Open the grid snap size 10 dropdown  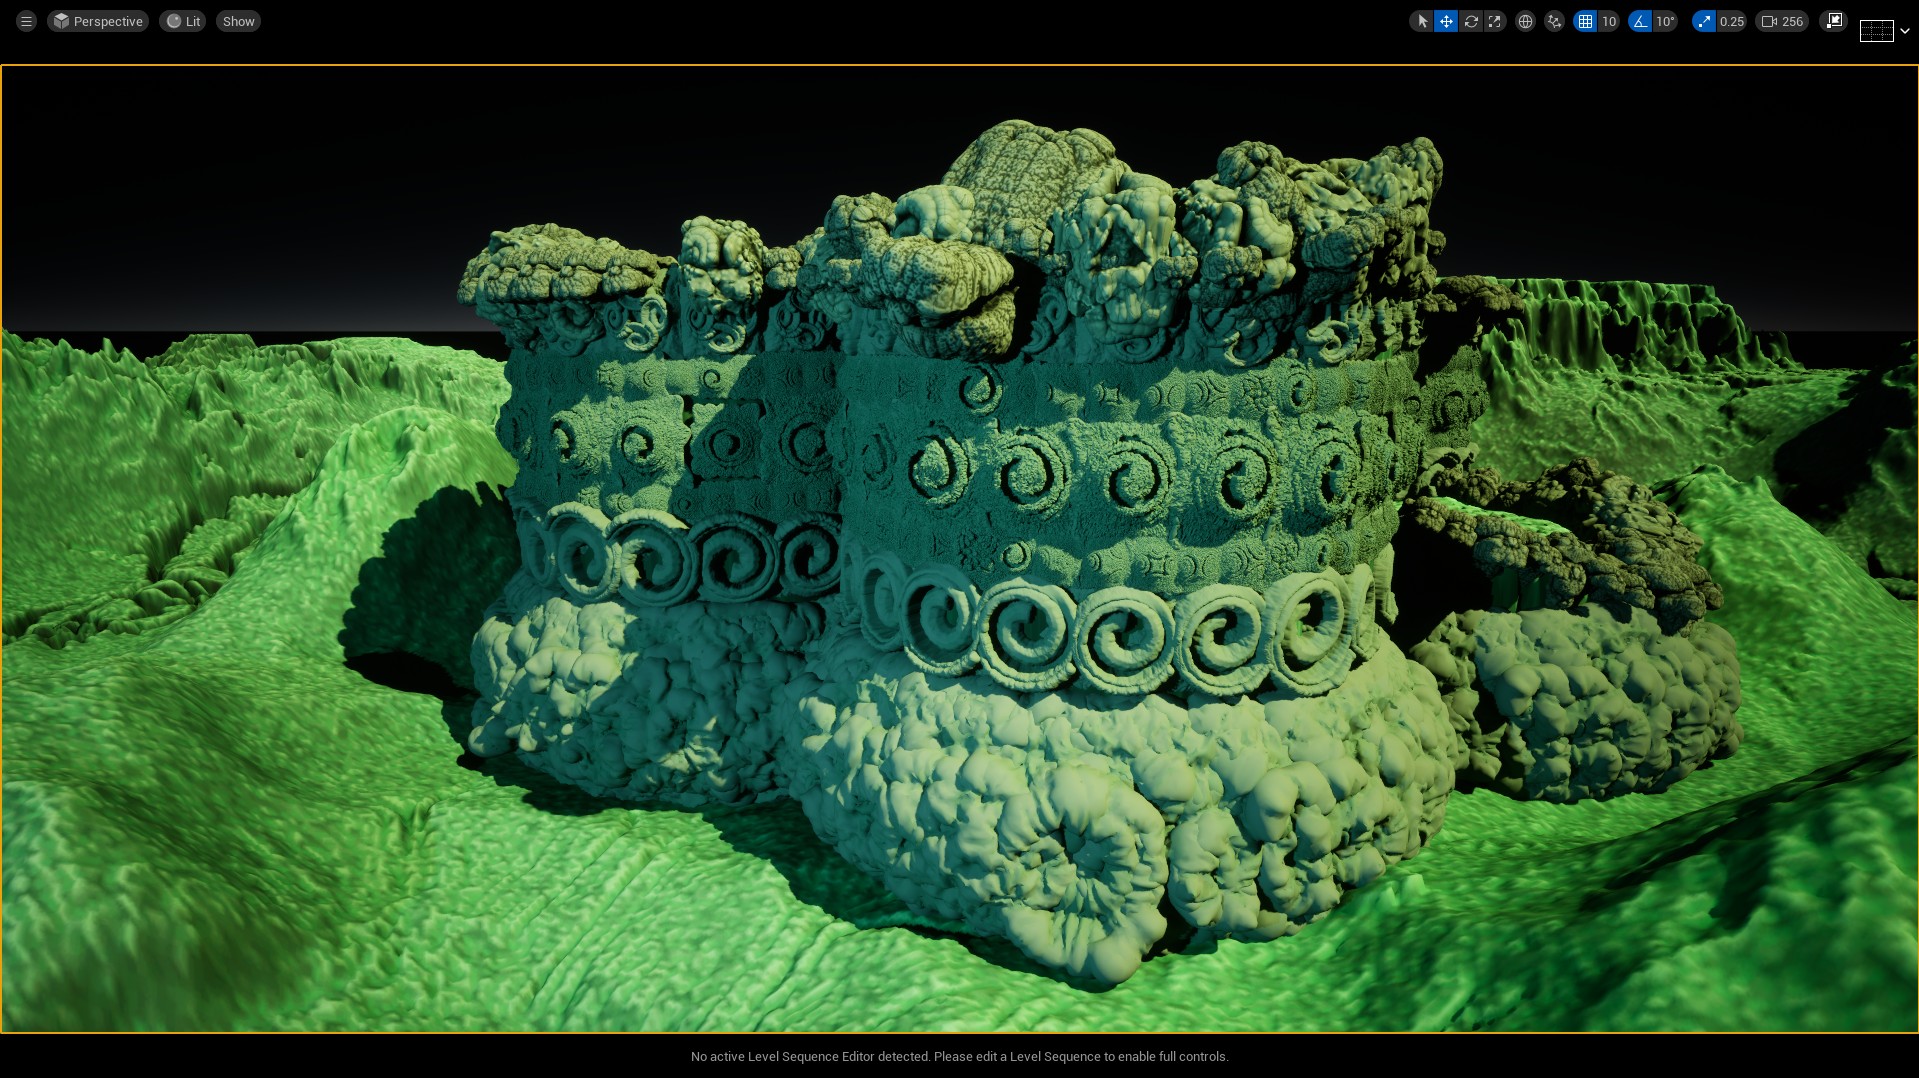(1608, 21)
